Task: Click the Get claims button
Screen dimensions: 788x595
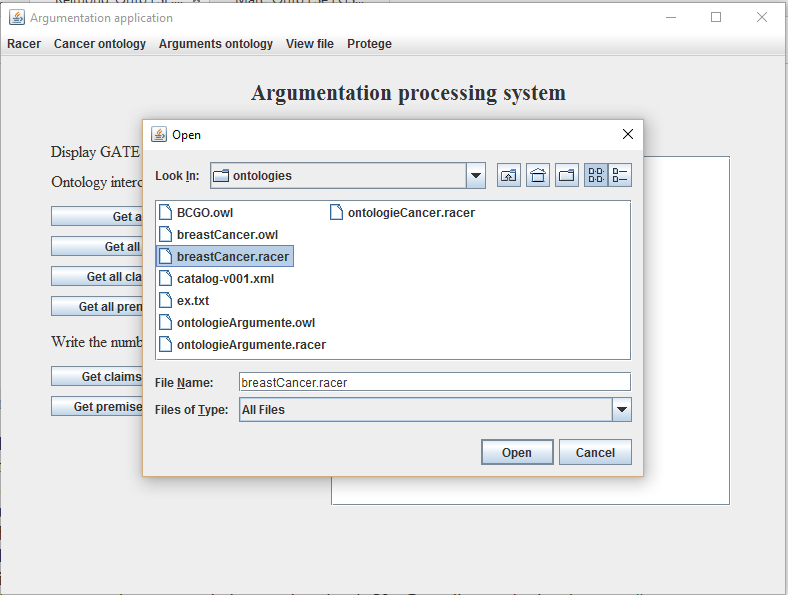Action: point(97,376)
